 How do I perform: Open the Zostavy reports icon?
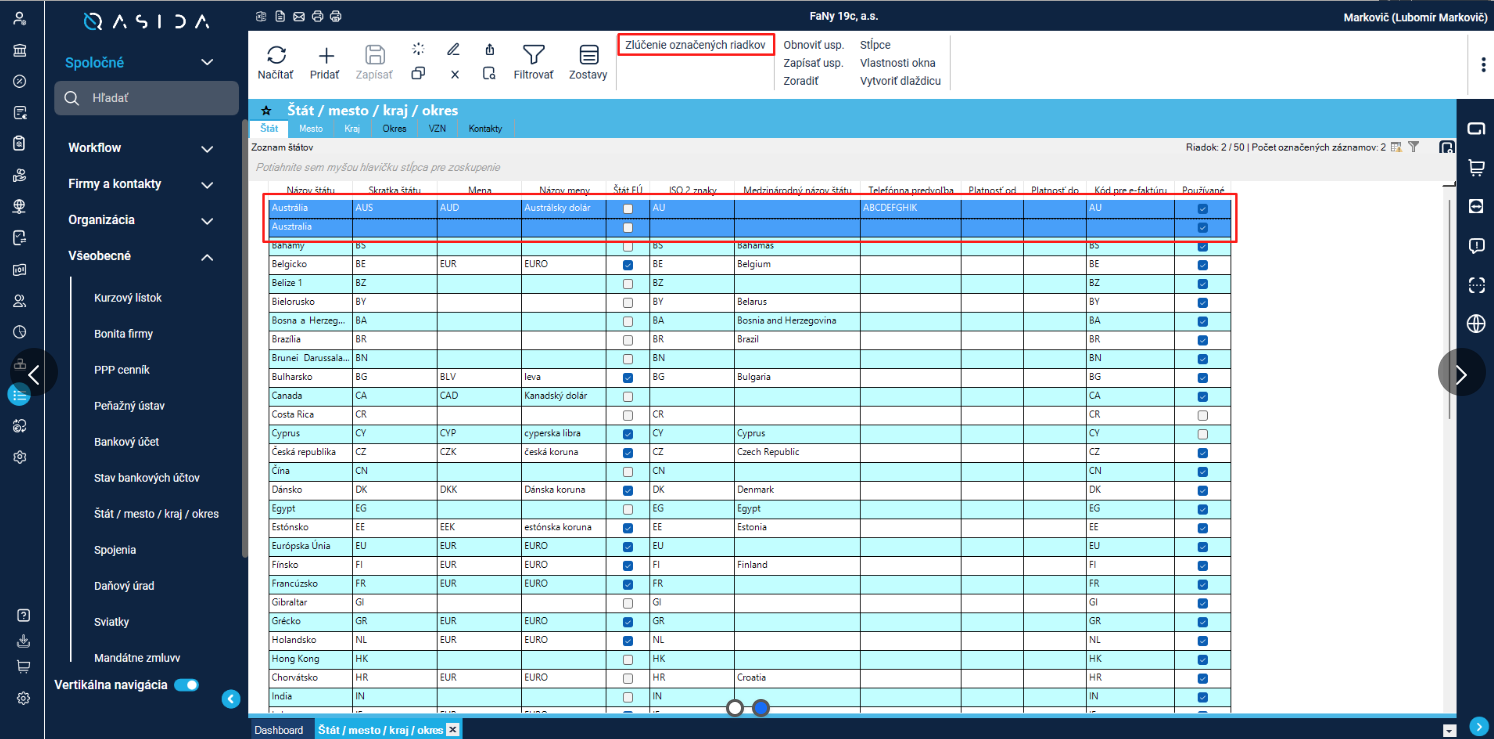(x=588, y=55)
